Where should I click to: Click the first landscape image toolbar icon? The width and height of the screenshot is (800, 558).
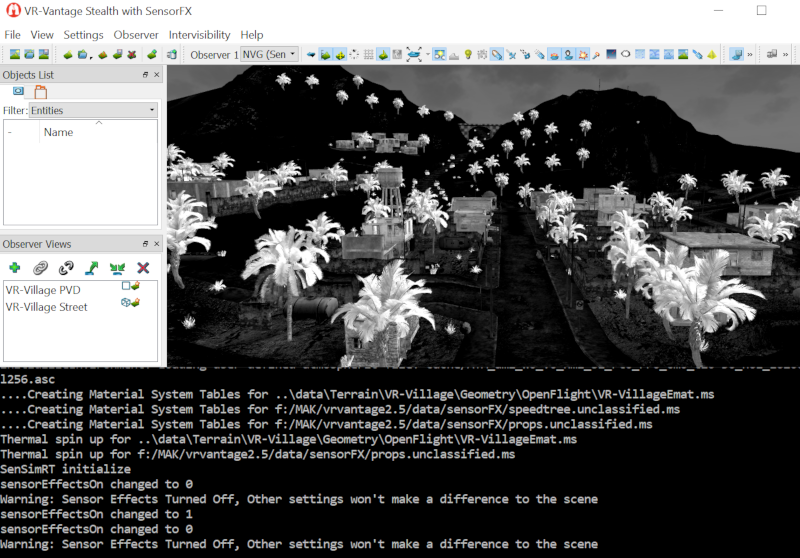15,54
